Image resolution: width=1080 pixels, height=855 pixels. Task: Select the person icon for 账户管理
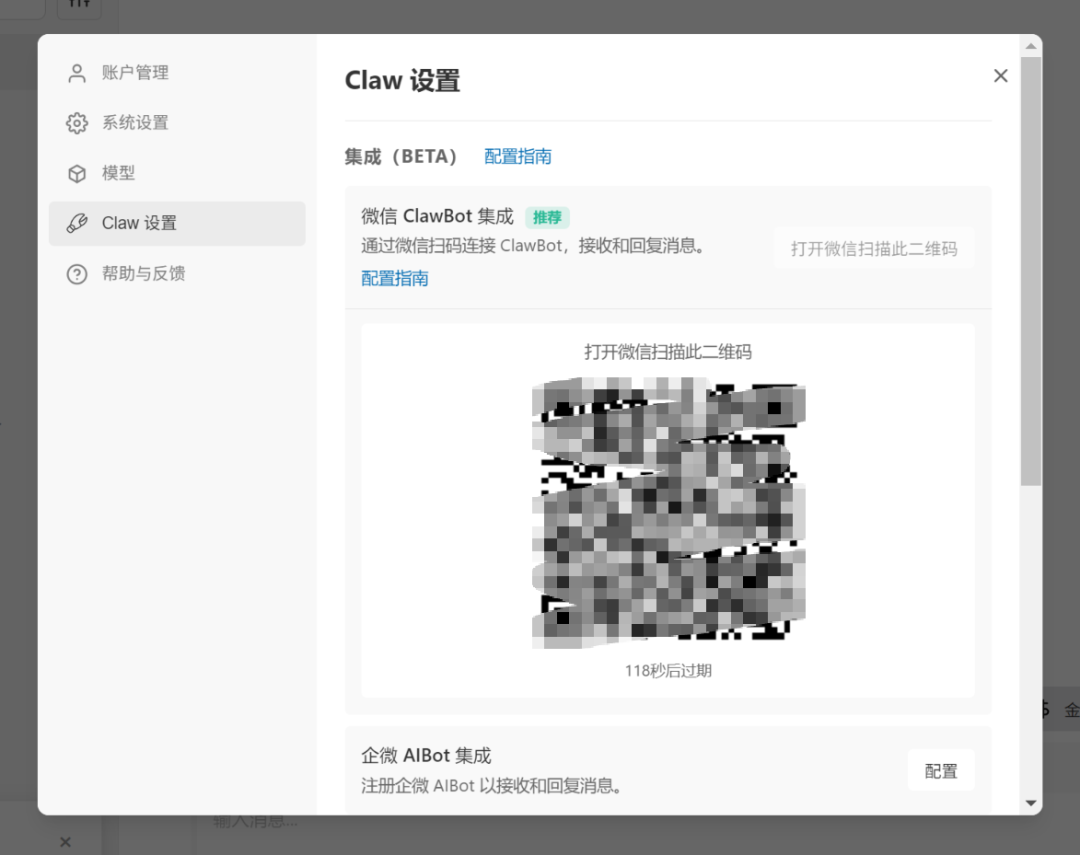coord(77,72)
